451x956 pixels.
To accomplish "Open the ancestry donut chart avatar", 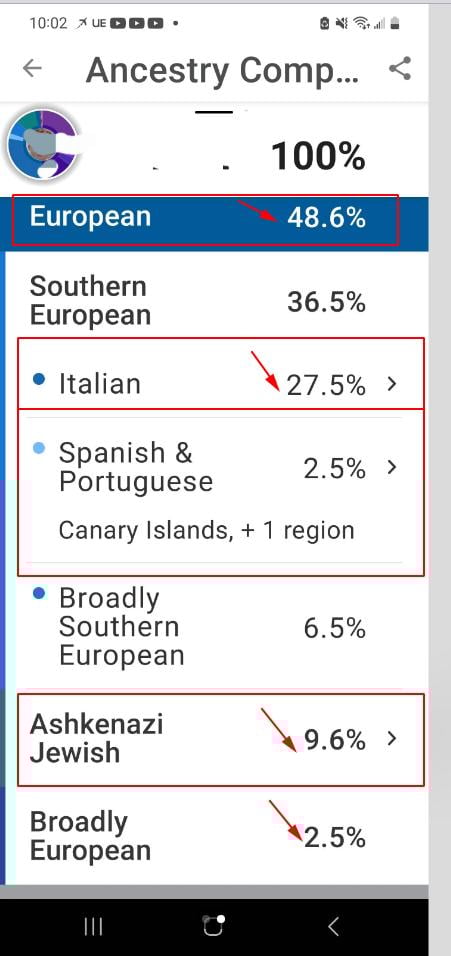I will (x=43, y=144).
